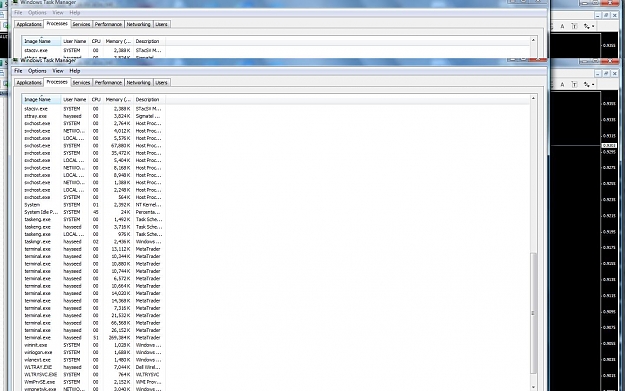Restore chart sub-window in upper MetaTrader window

tap(606, 15)
